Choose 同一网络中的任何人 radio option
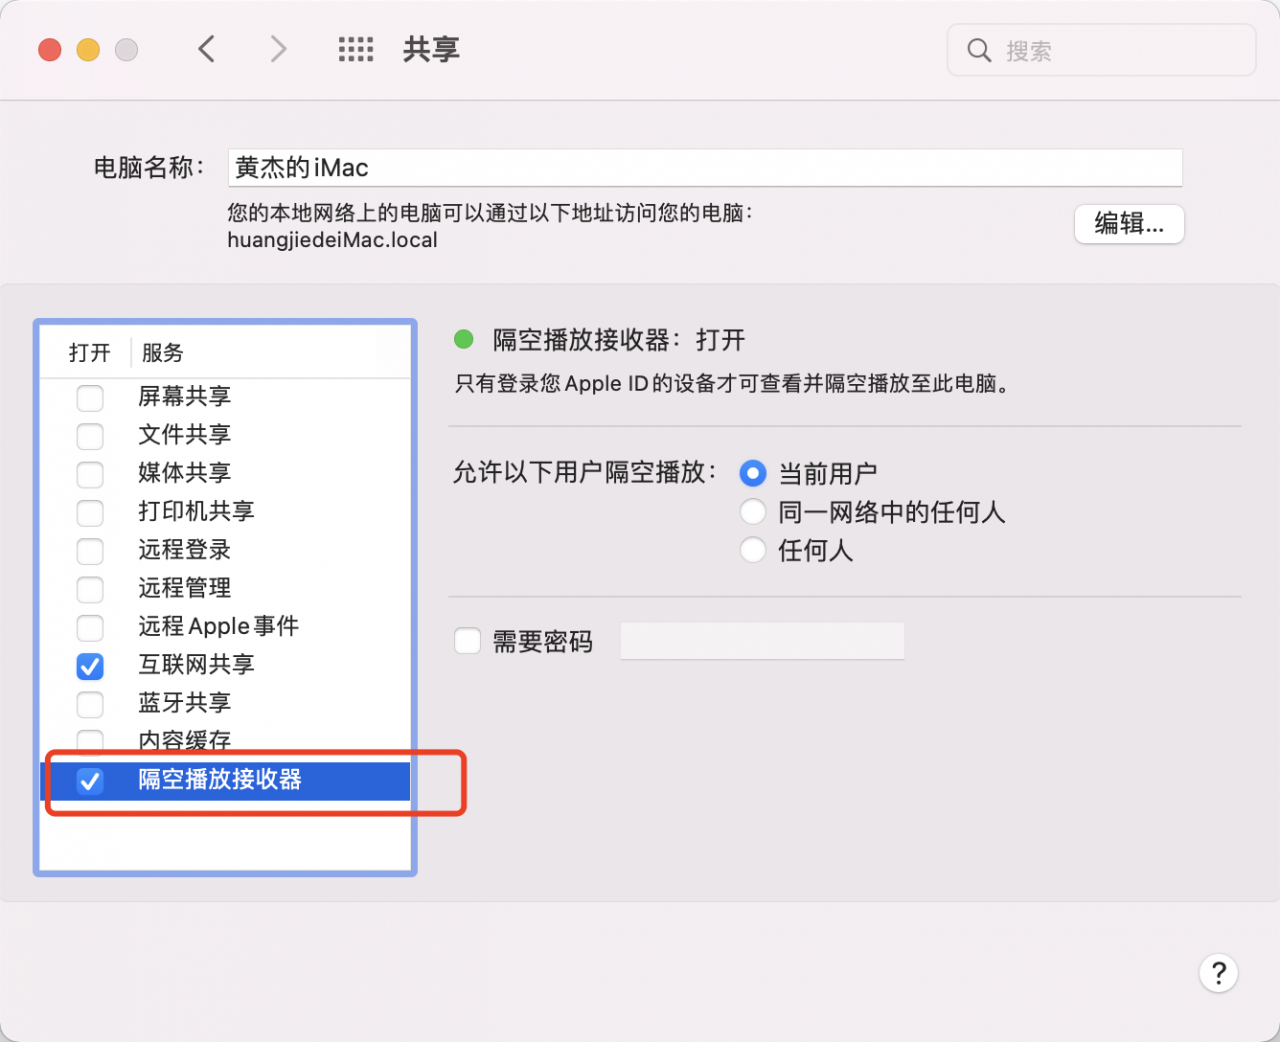Screen dimensions: 1280x1042 753,512
